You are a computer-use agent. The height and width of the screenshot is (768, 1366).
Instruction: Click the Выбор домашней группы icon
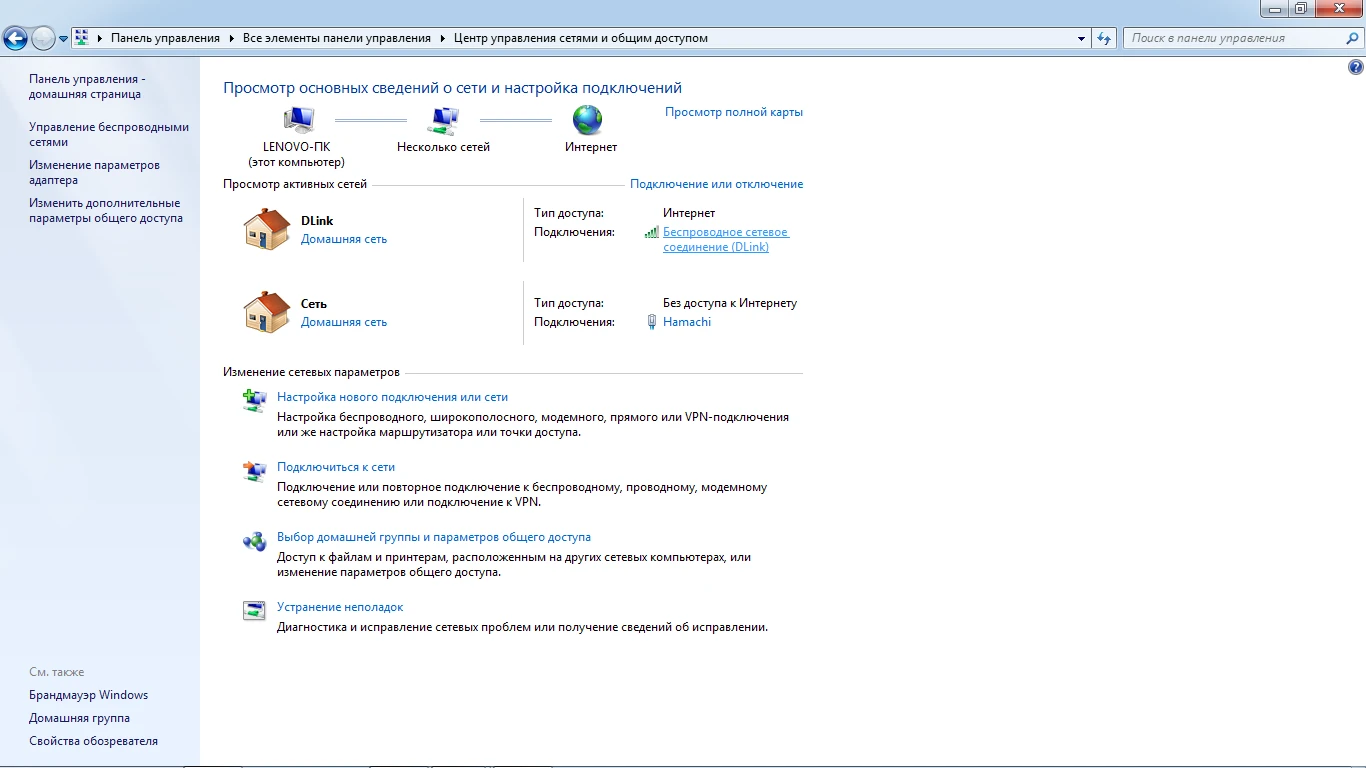point(253,541)
